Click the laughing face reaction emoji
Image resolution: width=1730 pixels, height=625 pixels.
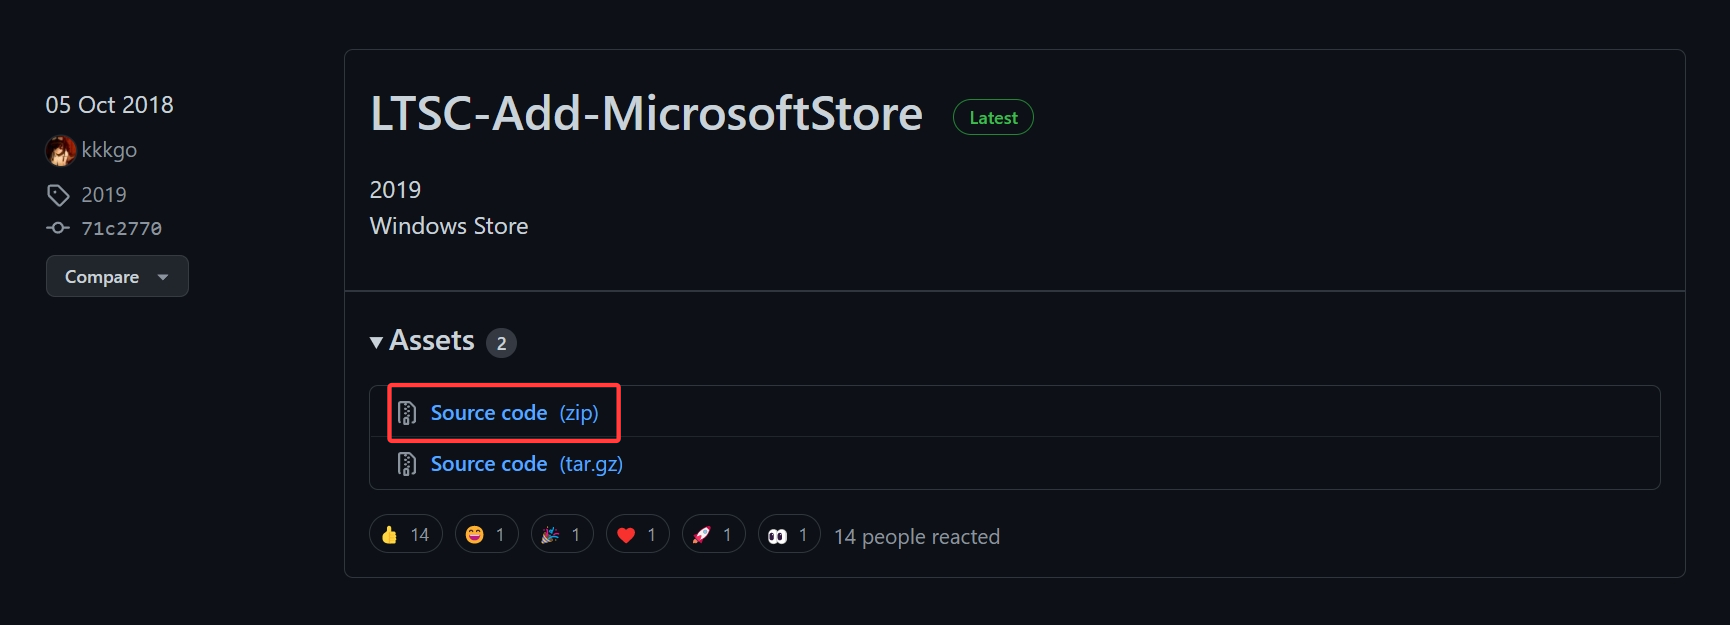click(x=477, y=533)
